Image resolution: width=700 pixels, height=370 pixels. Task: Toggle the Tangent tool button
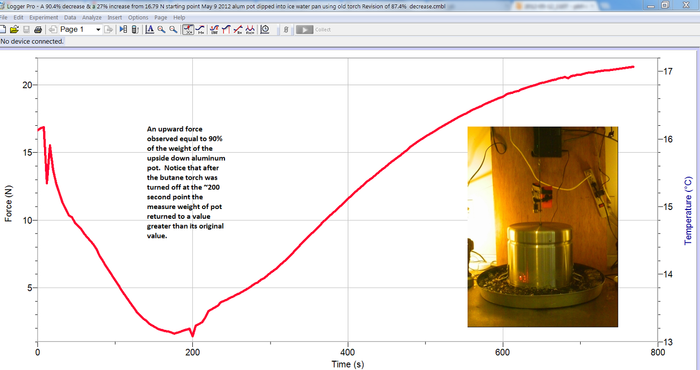(200, 29)
